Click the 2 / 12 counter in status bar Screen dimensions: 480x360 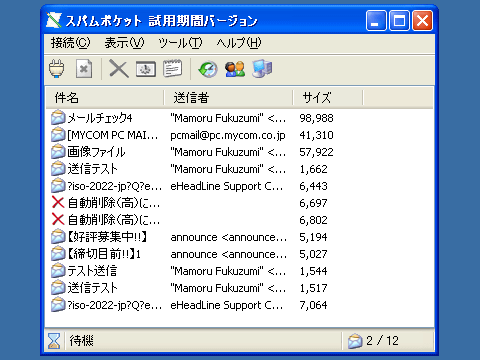(382, 341)
